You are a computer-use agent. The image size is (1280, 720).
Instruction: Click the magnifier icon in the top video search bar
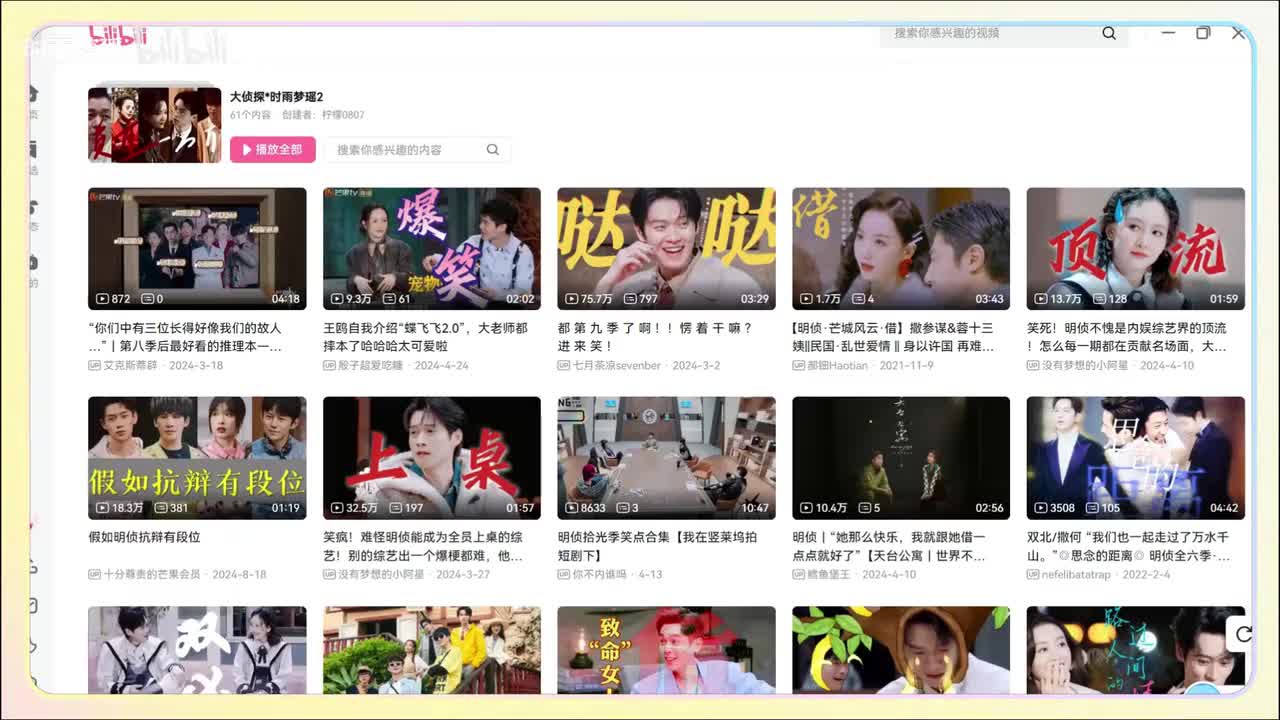pyautogui.click(x=1109, y=33)
